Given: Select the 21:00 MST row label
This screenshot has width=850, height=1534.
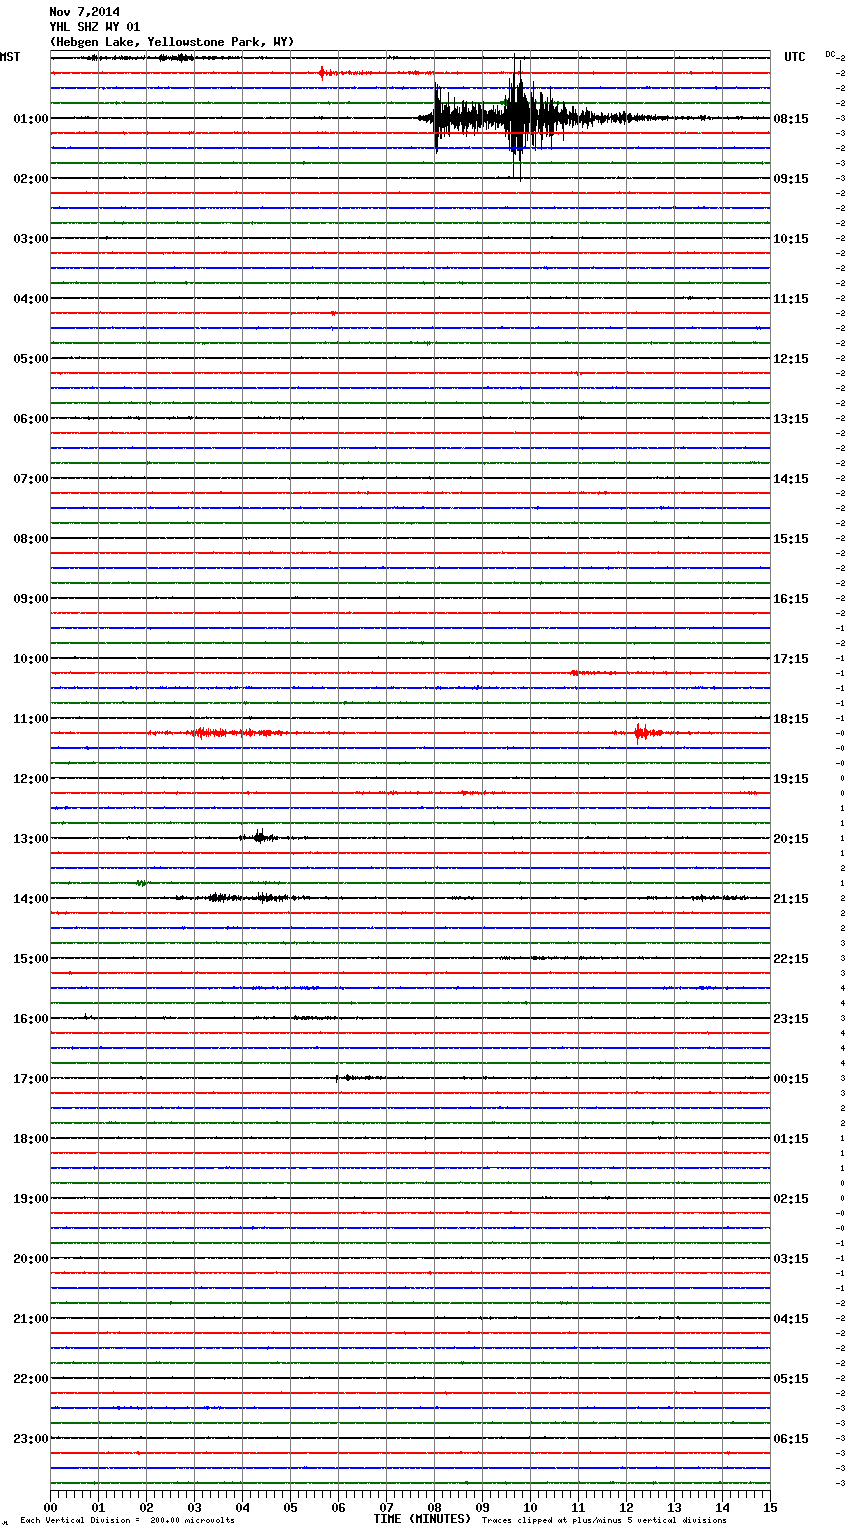Looking at the screenshot, I should 31,1319.
